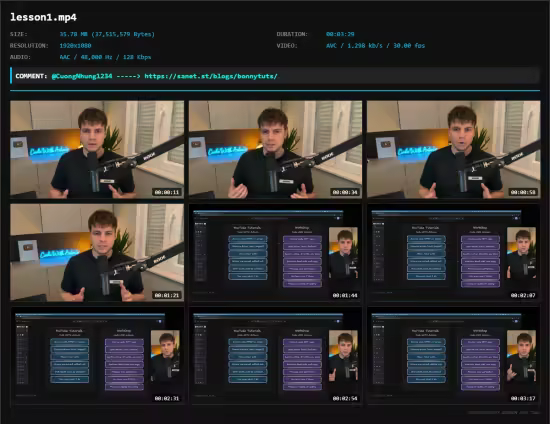Screen dimensions: 550x424
Task: Open the thumbnail timestamped 00:00:34
Action: 275,149
